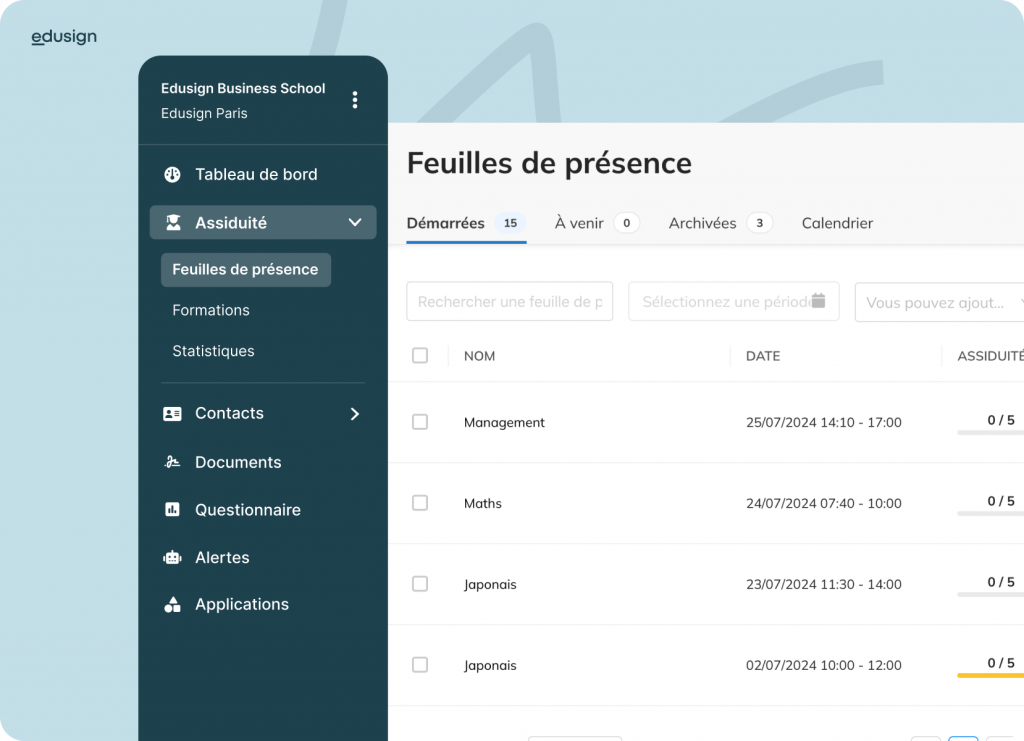Open the Contacts card icon
Viewport: 1024px width, 741px height.
pos(172,414)
